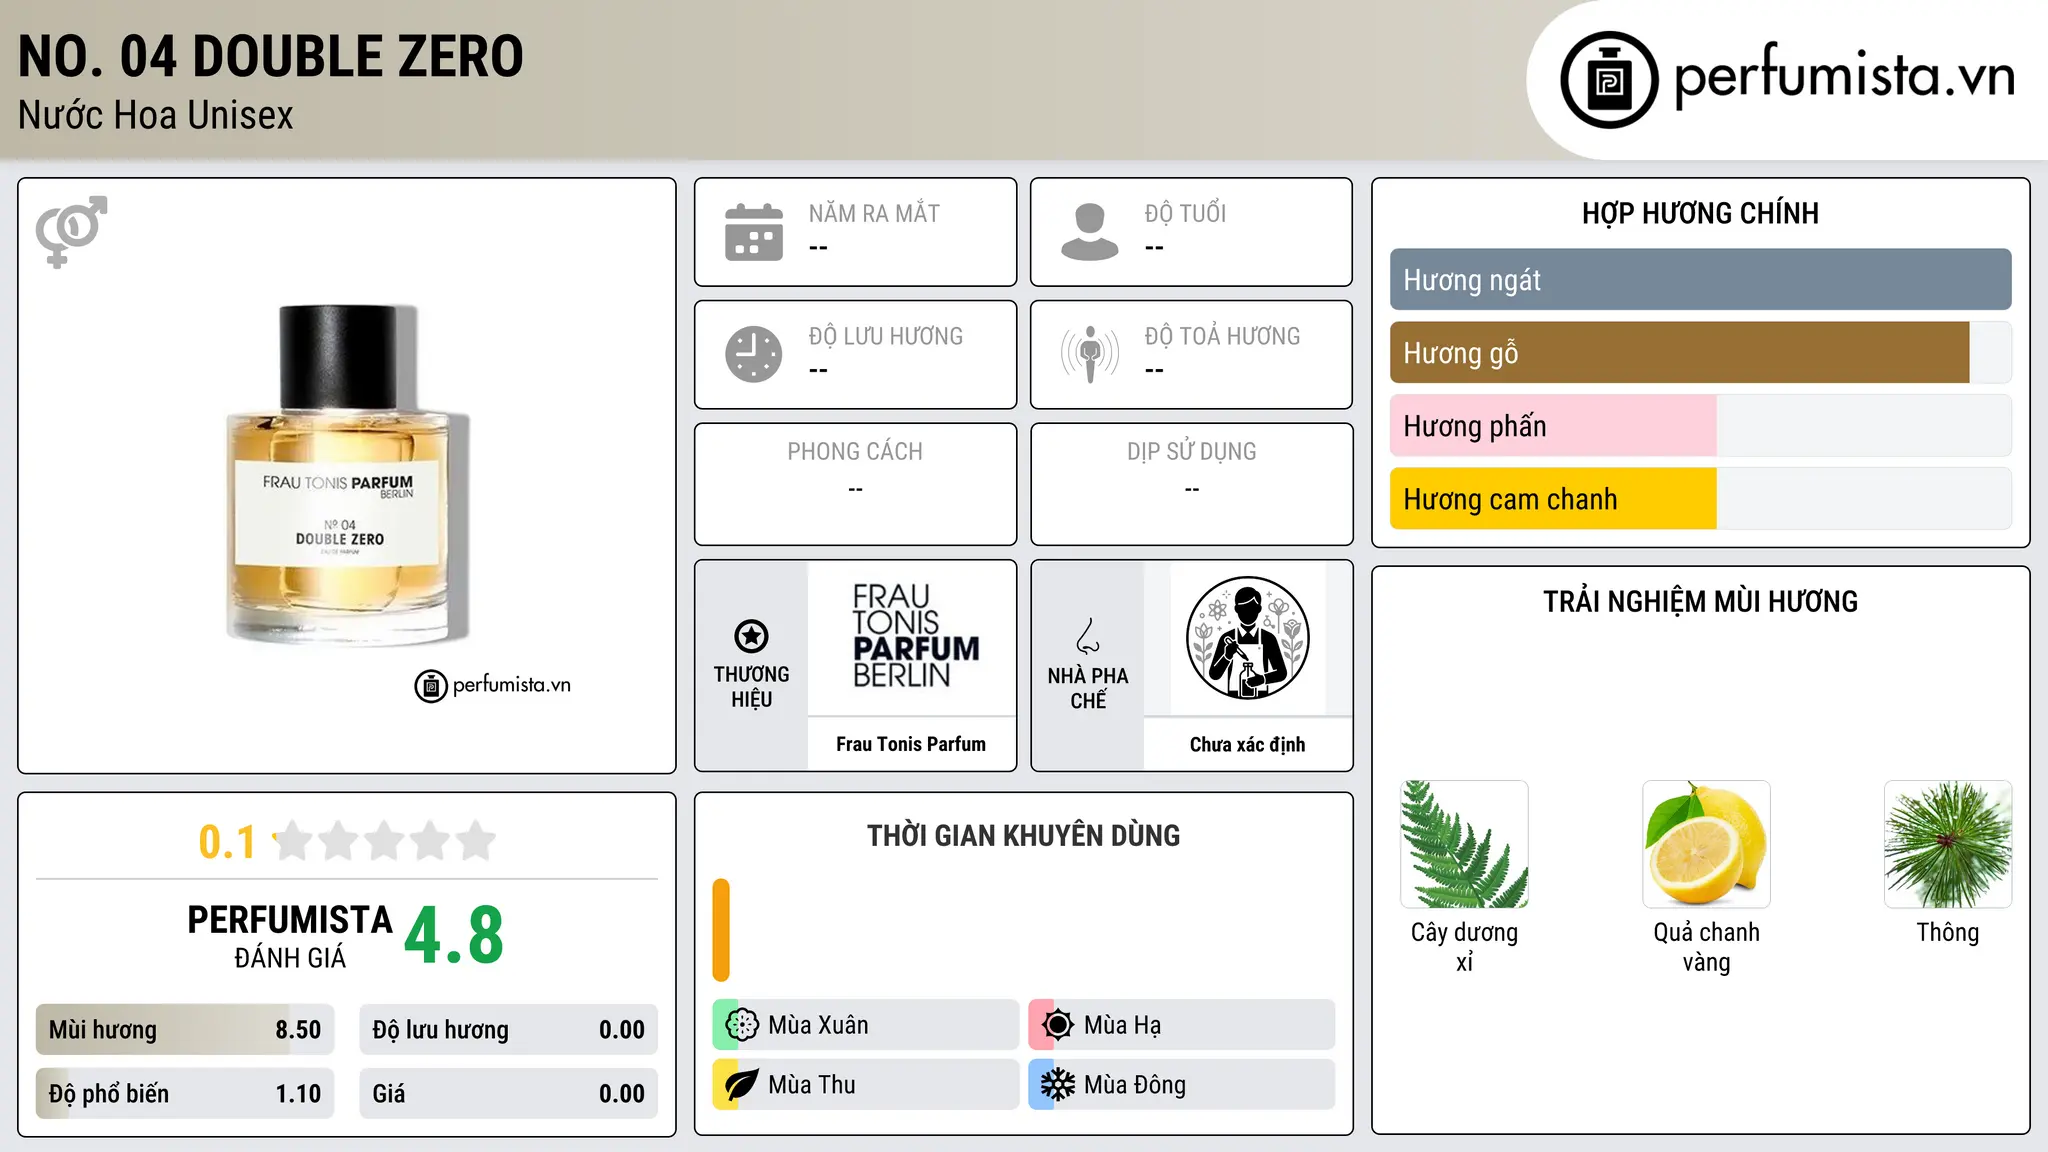Click the Độ Tuổi label
Viewport: 2048px width, 1152px height.
(1185, 214)
